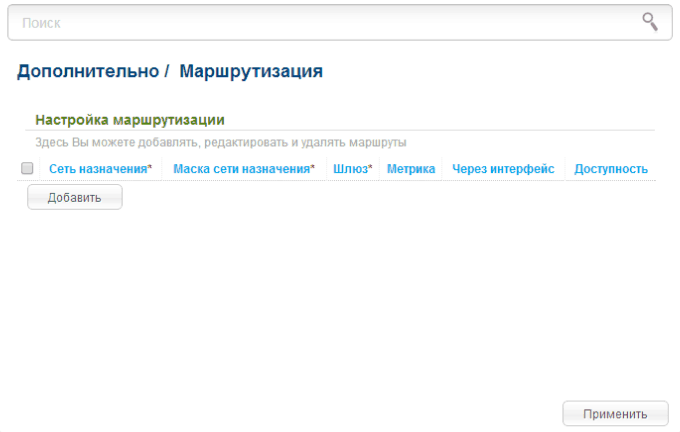Screen dimensions: 680x432
Task: Click the route editing description text
Action: click(220, 143)
